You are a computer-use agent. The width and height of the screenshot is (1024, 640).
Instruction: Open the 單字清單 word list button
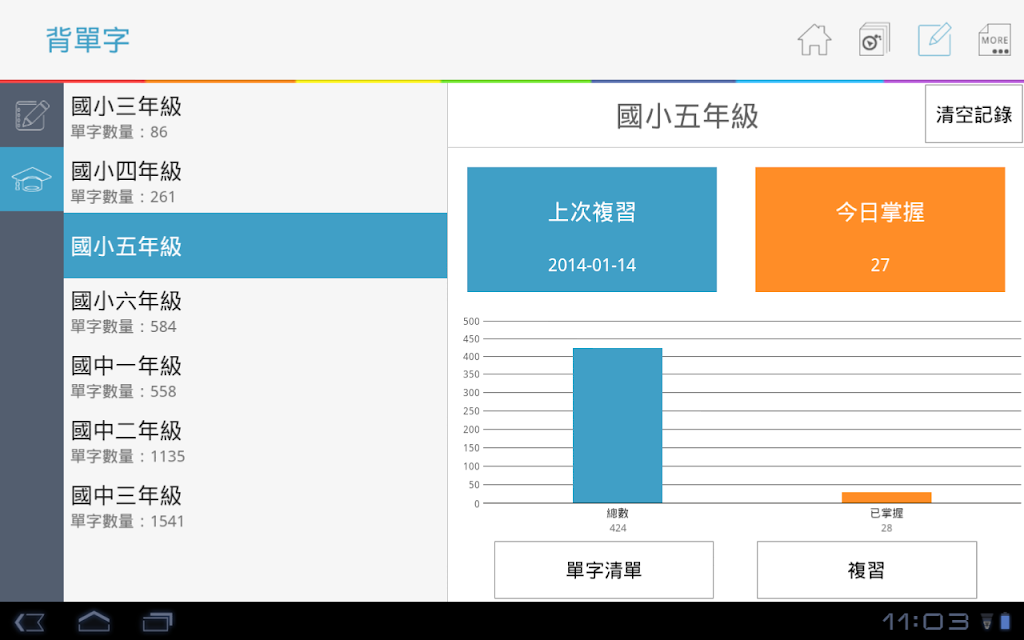tap(603, 569)
